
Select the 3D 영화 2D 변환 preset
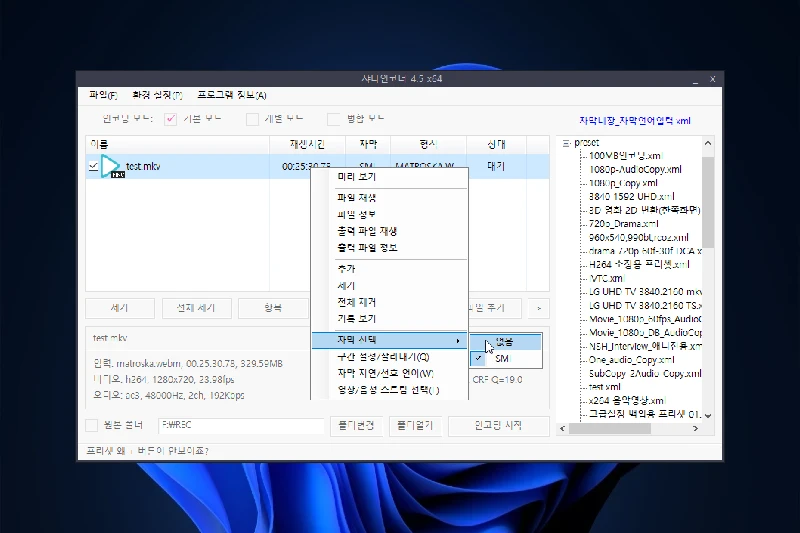644,210
